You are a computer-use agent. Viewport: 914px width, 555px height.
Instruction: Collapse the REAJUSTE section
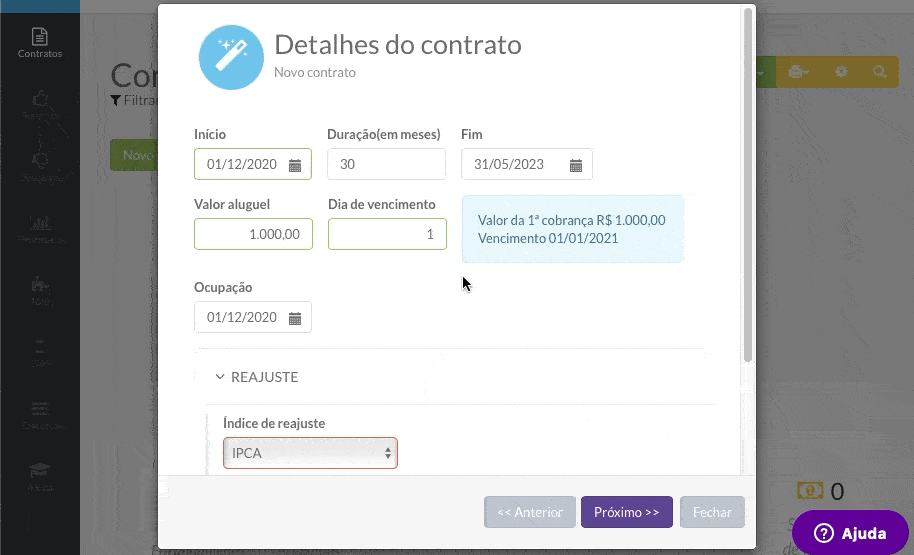(257, 377)
